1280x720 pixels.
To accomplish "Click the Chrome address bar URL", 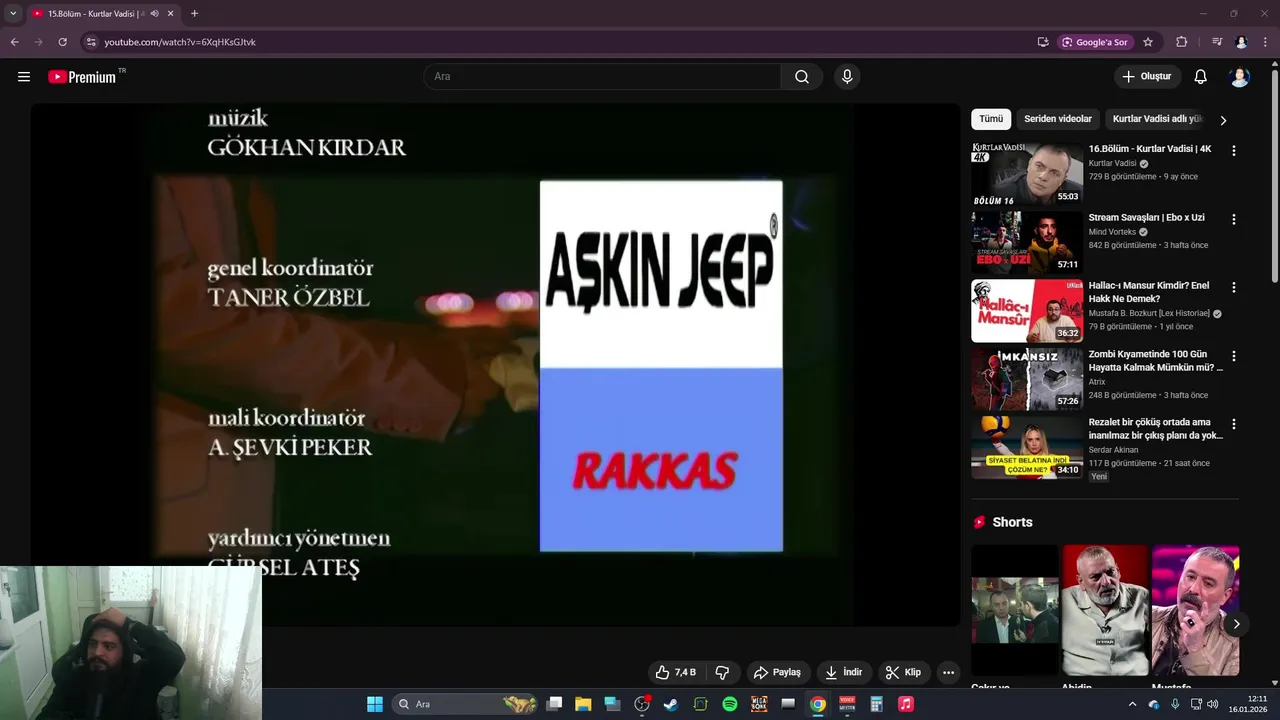I will tap(180, 42).
